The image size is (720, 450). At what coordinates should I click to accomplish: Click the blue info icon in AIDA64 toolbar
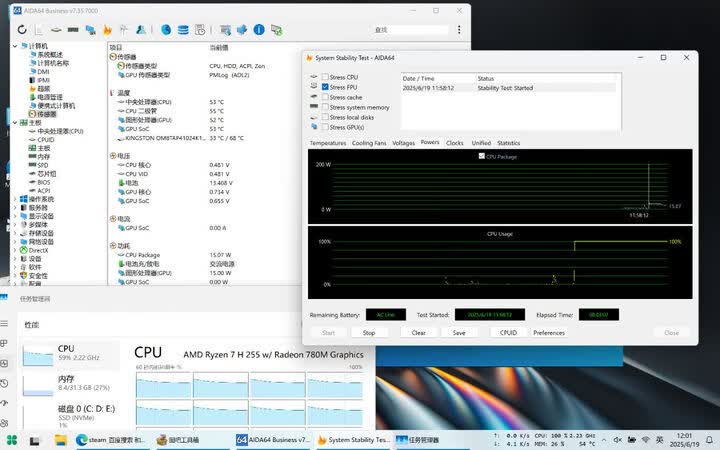coord(259,30)
